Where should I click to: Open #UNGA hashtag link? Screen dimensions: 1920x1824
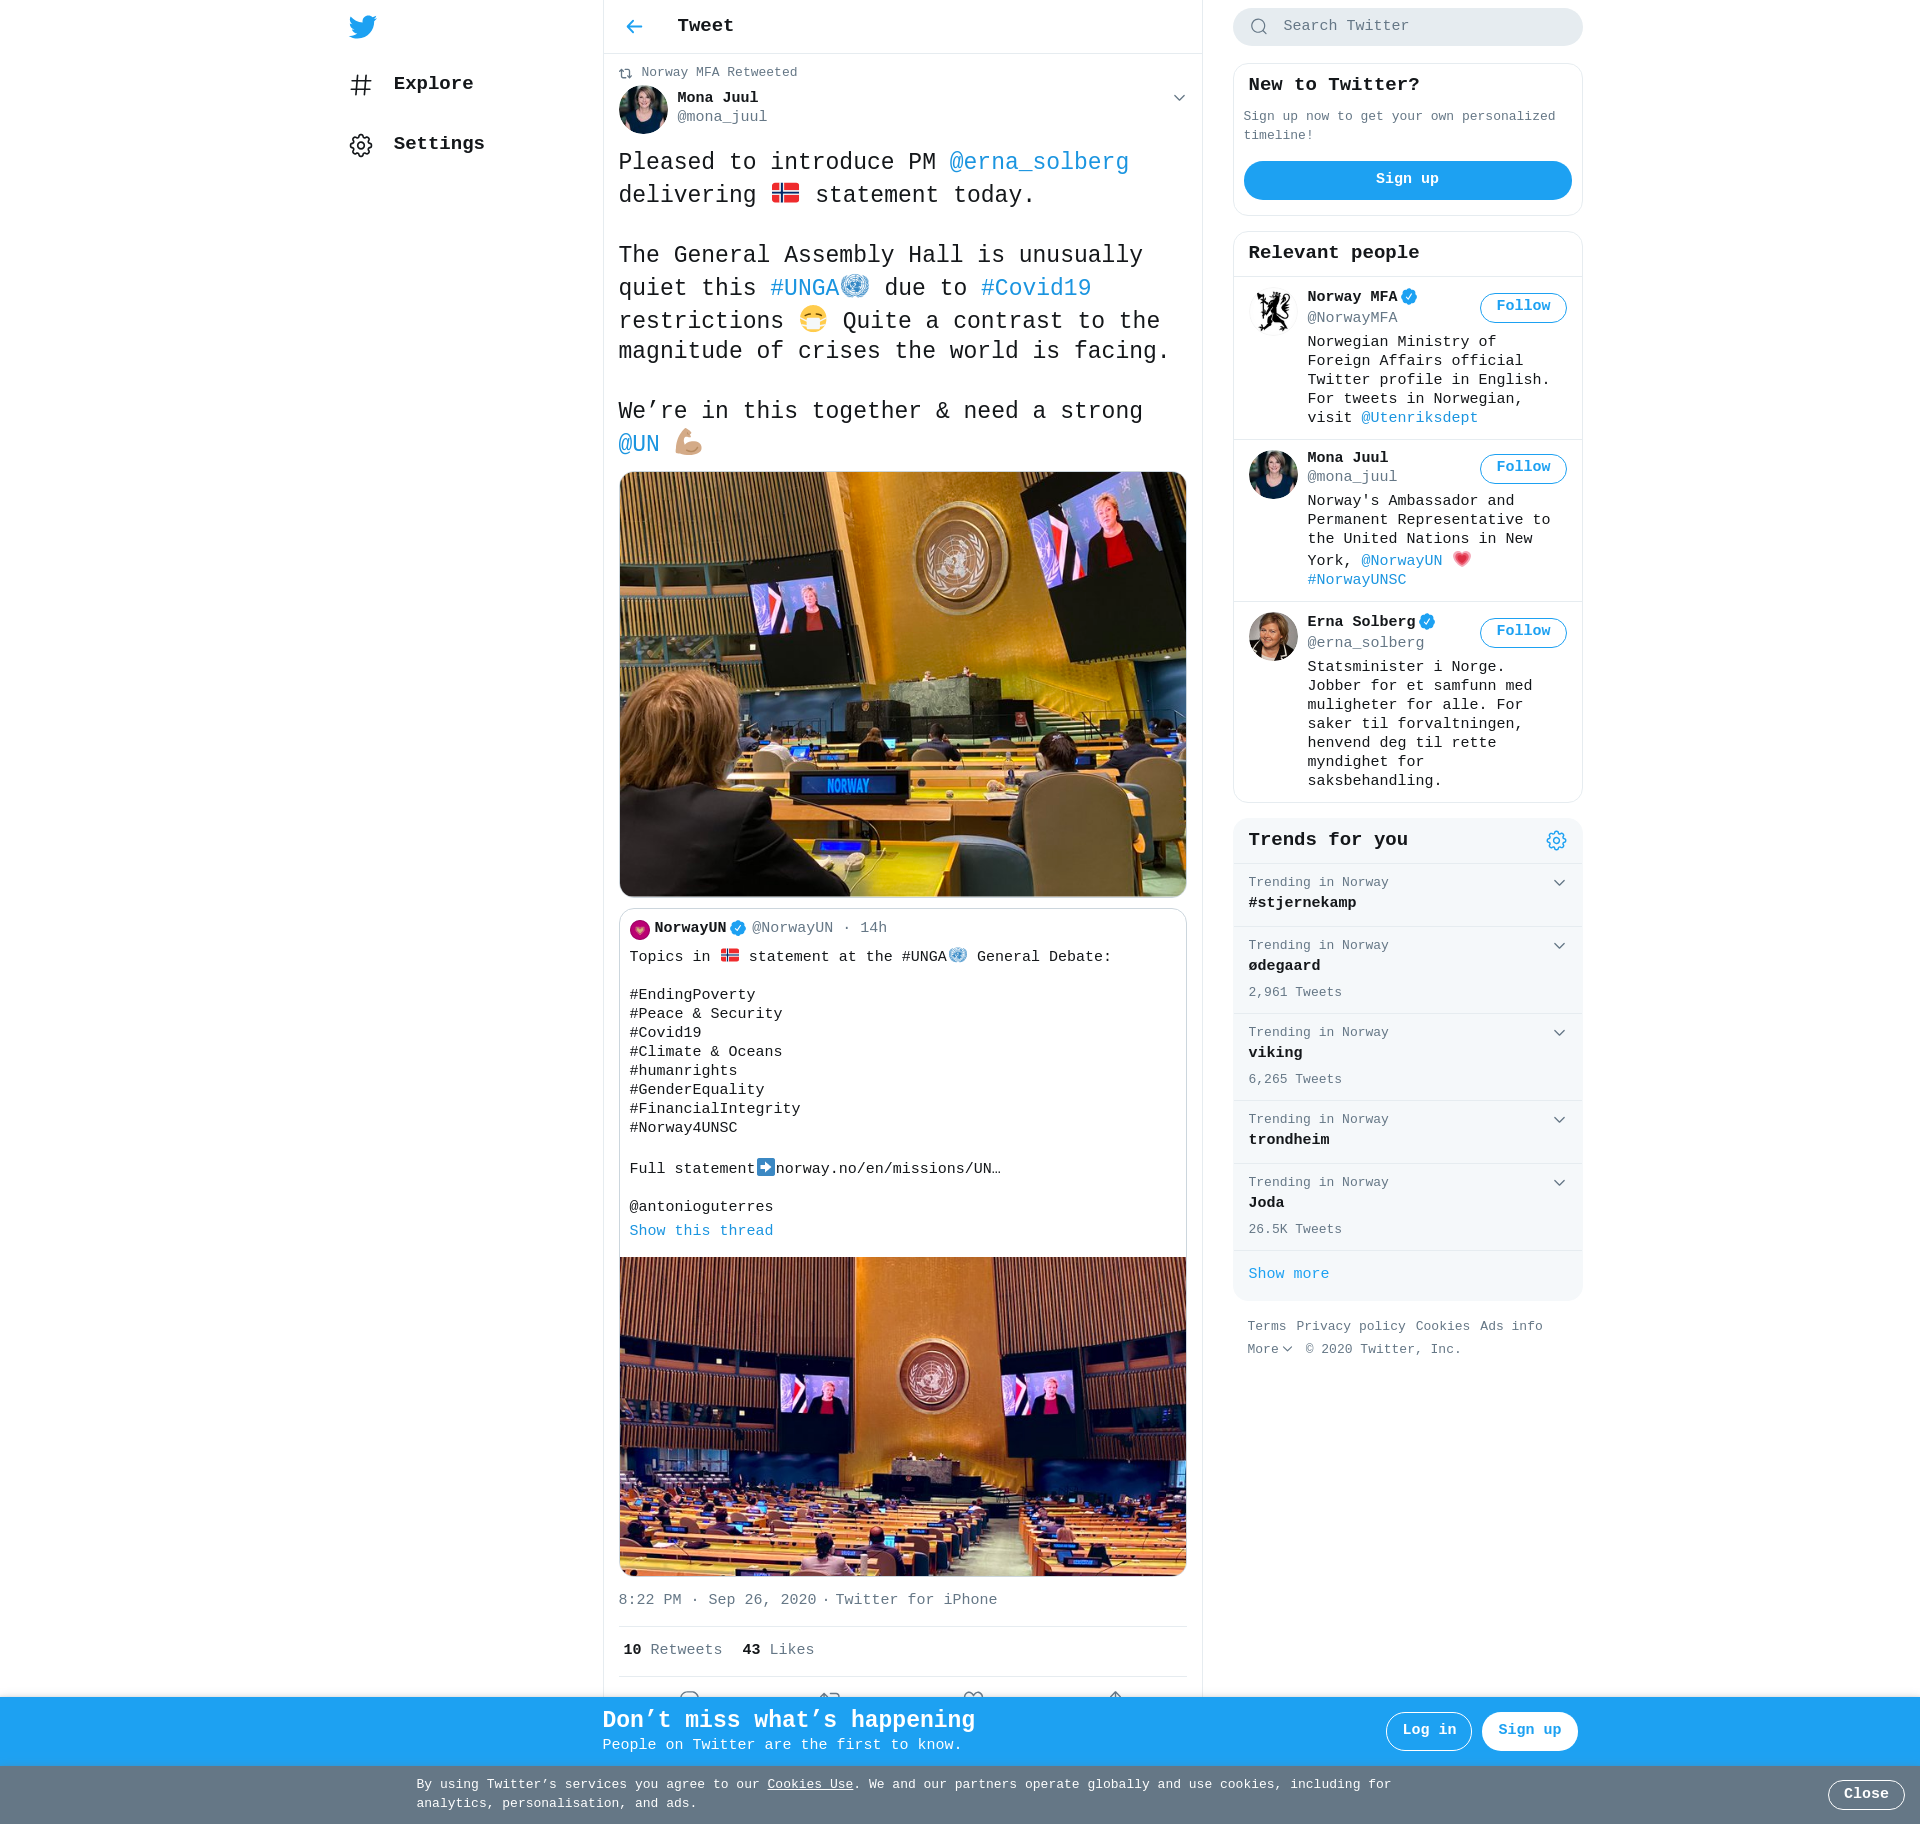[x=819, y=288]
